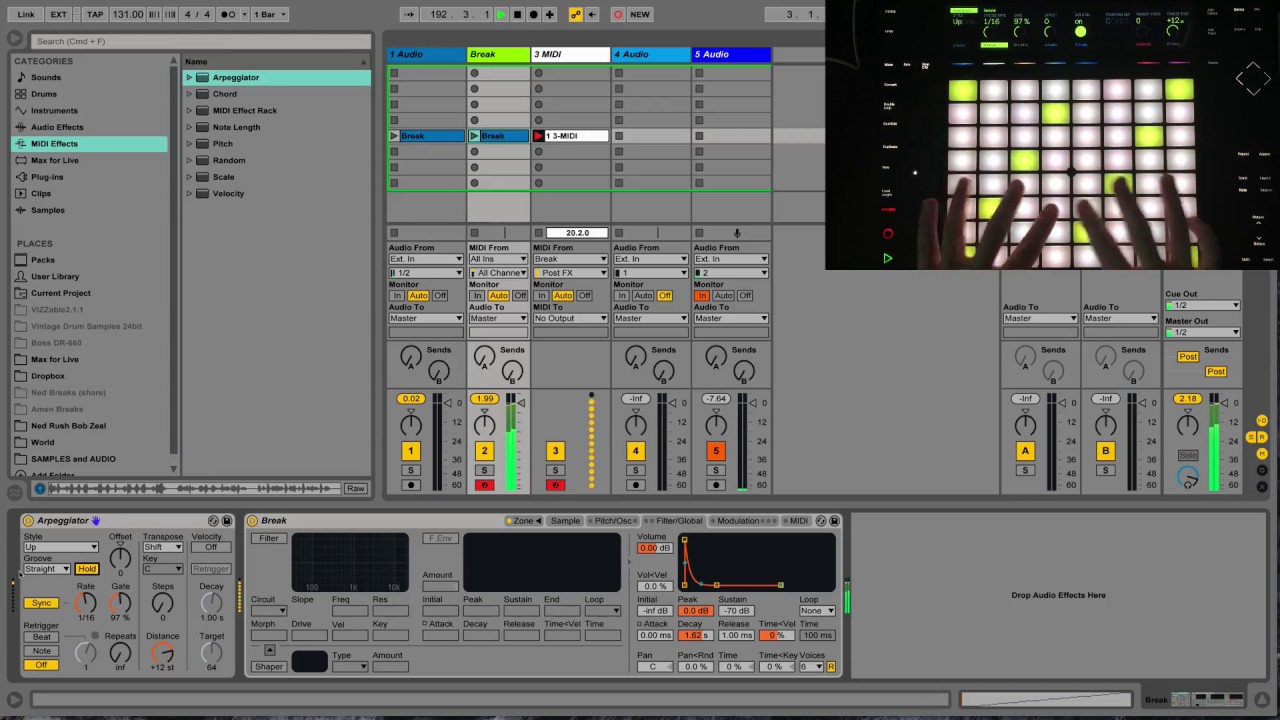Viewport: 1280px width, 720px height.
Task: Select the Sounds category icon
Action: (x=21, y=77)
